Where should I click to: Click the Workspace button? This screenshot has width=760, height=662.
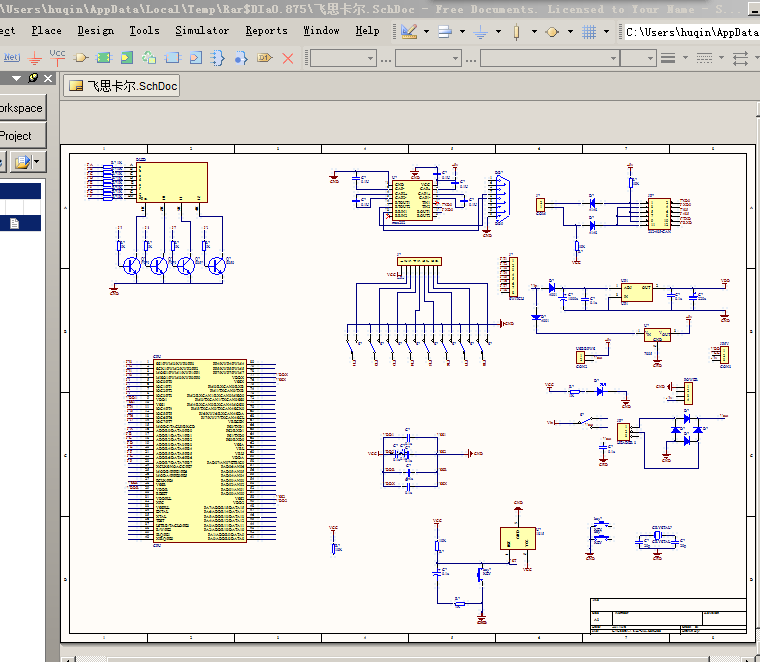tap(22, 108)
